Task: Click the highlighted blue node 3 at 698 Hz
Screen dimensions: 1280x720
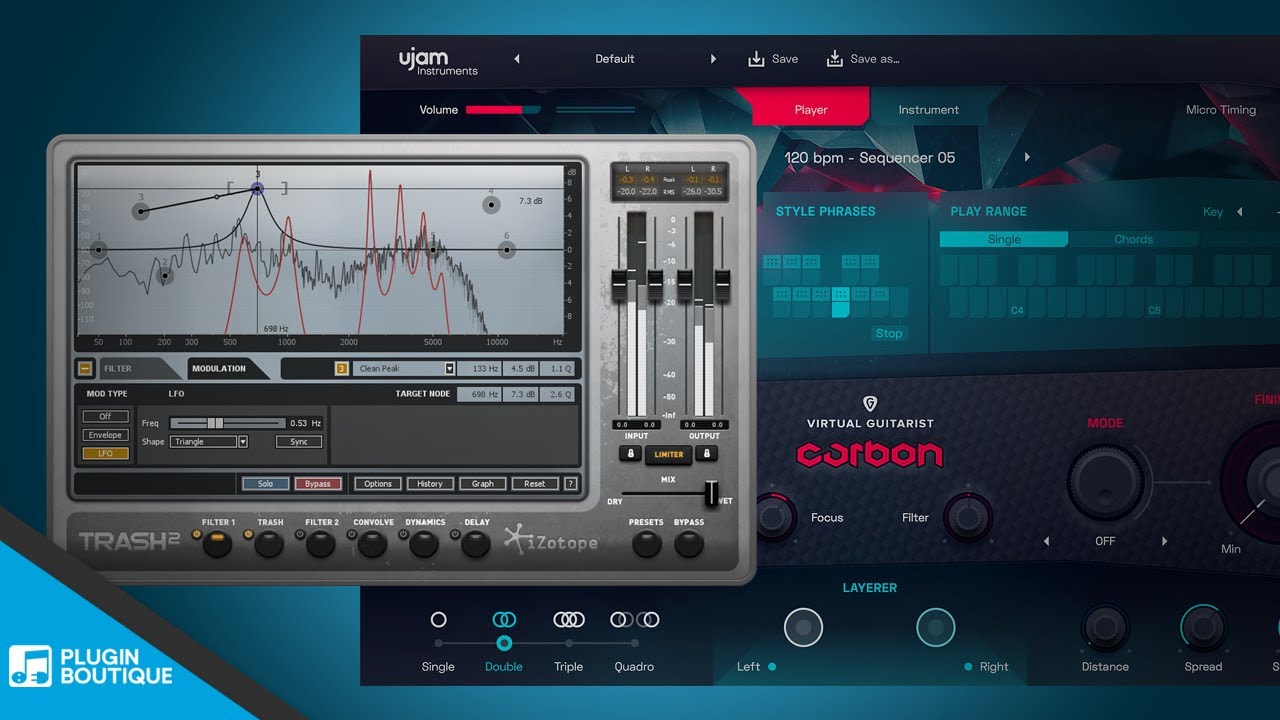Action: (257, 188)
